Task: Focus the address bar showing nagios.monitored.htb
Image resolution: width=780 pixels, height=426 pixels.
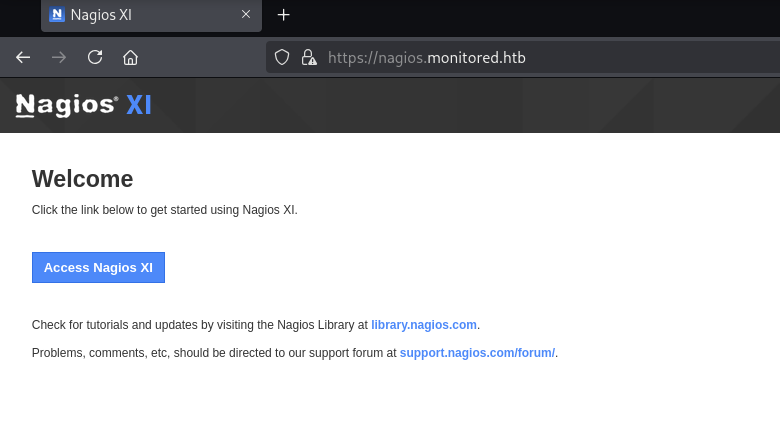Action: coord(523,58)
